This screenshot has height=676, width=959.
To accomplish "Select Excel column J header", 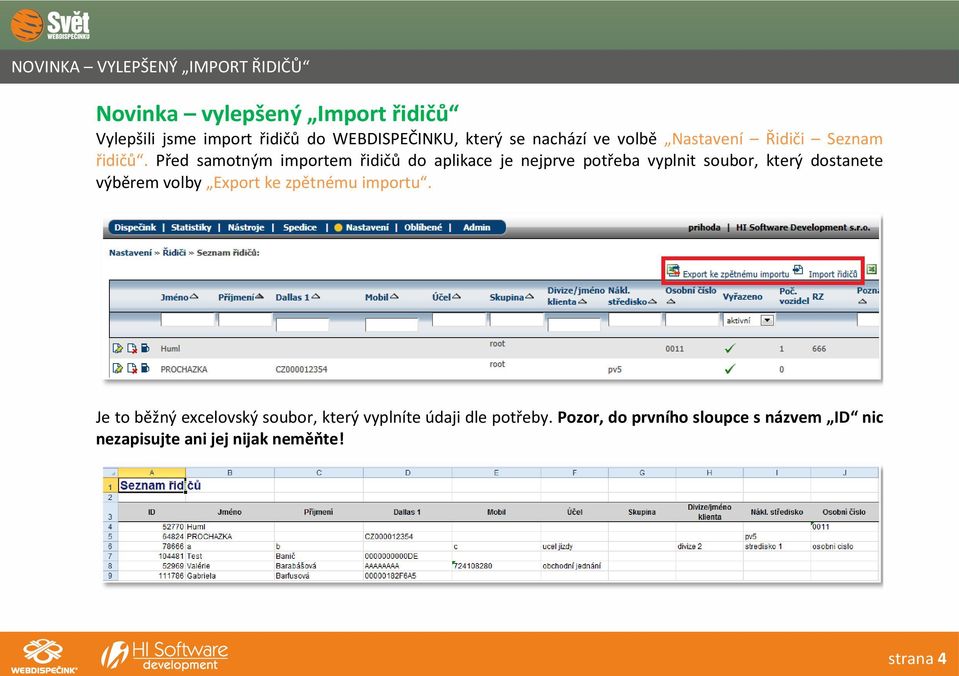I will 845,473.
